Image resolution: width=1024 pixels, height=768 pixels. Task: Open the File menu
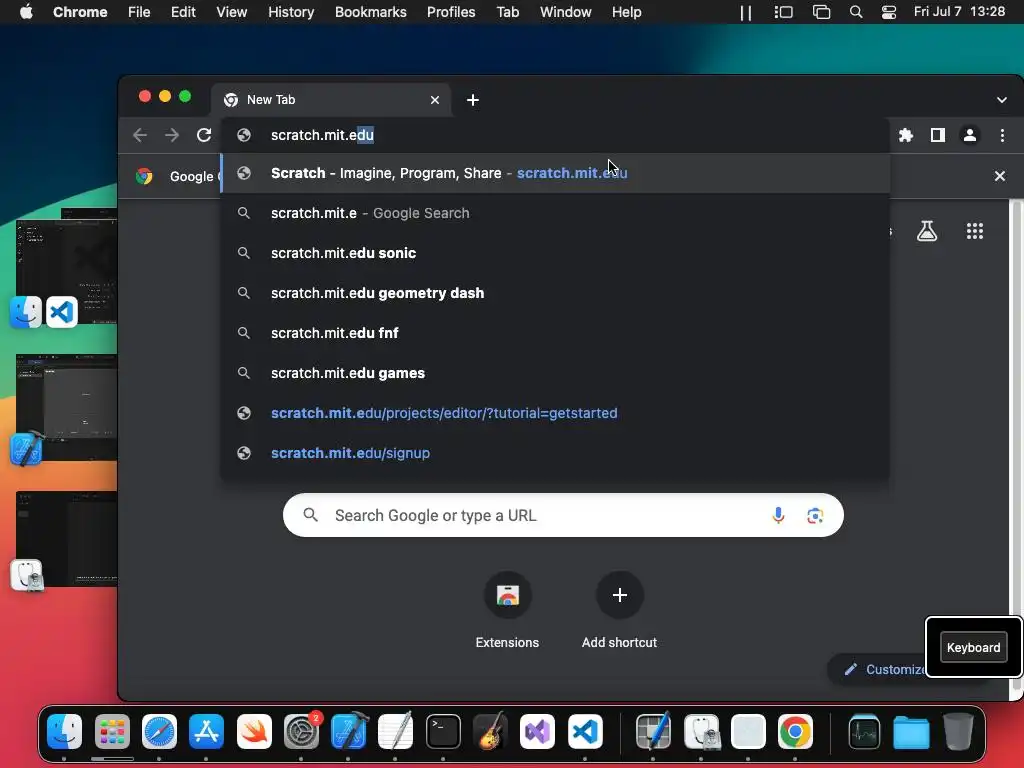click(x=139, y=12)
